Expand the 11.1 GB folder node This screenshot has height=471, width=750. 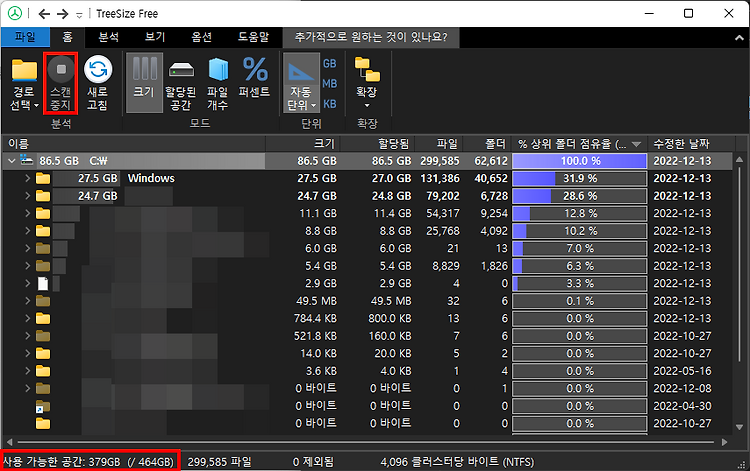[x=27, y=213]
